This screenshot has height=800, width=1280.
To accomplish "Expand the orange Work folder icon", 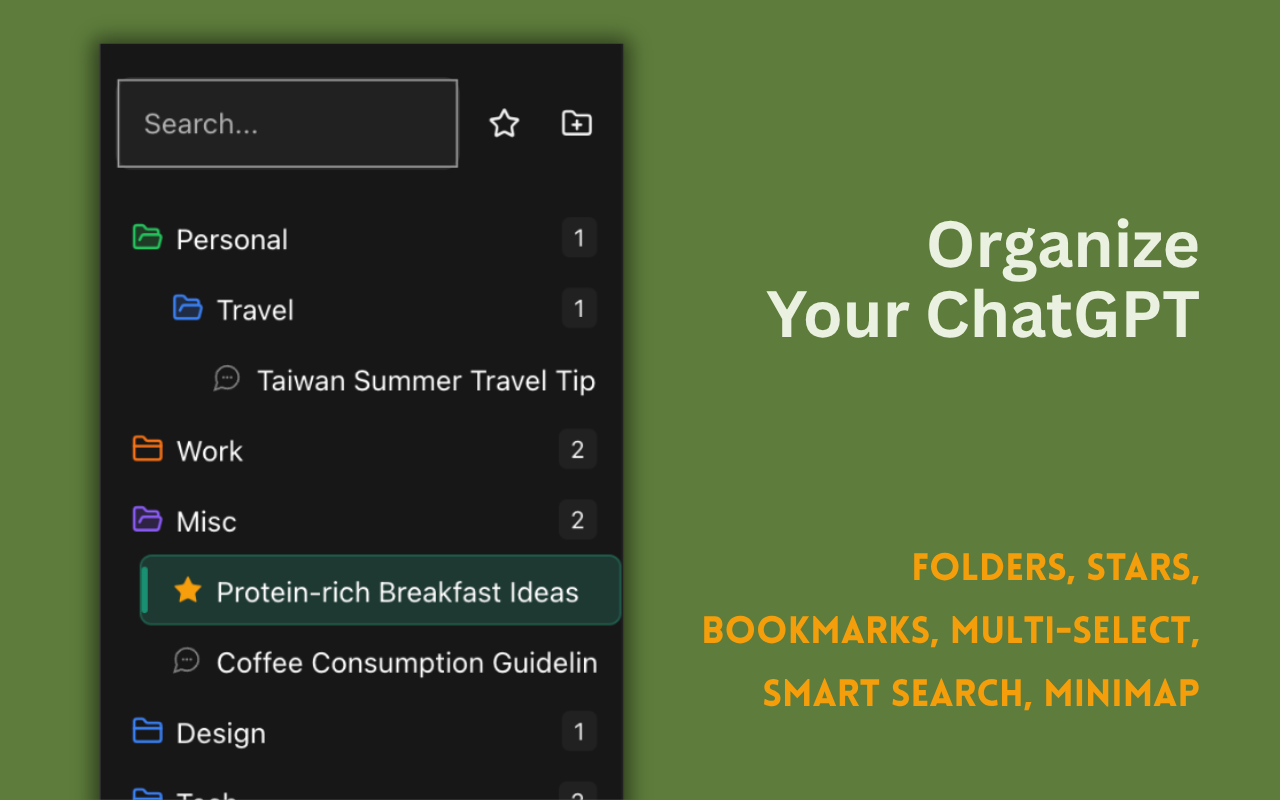I will point(147,449).
